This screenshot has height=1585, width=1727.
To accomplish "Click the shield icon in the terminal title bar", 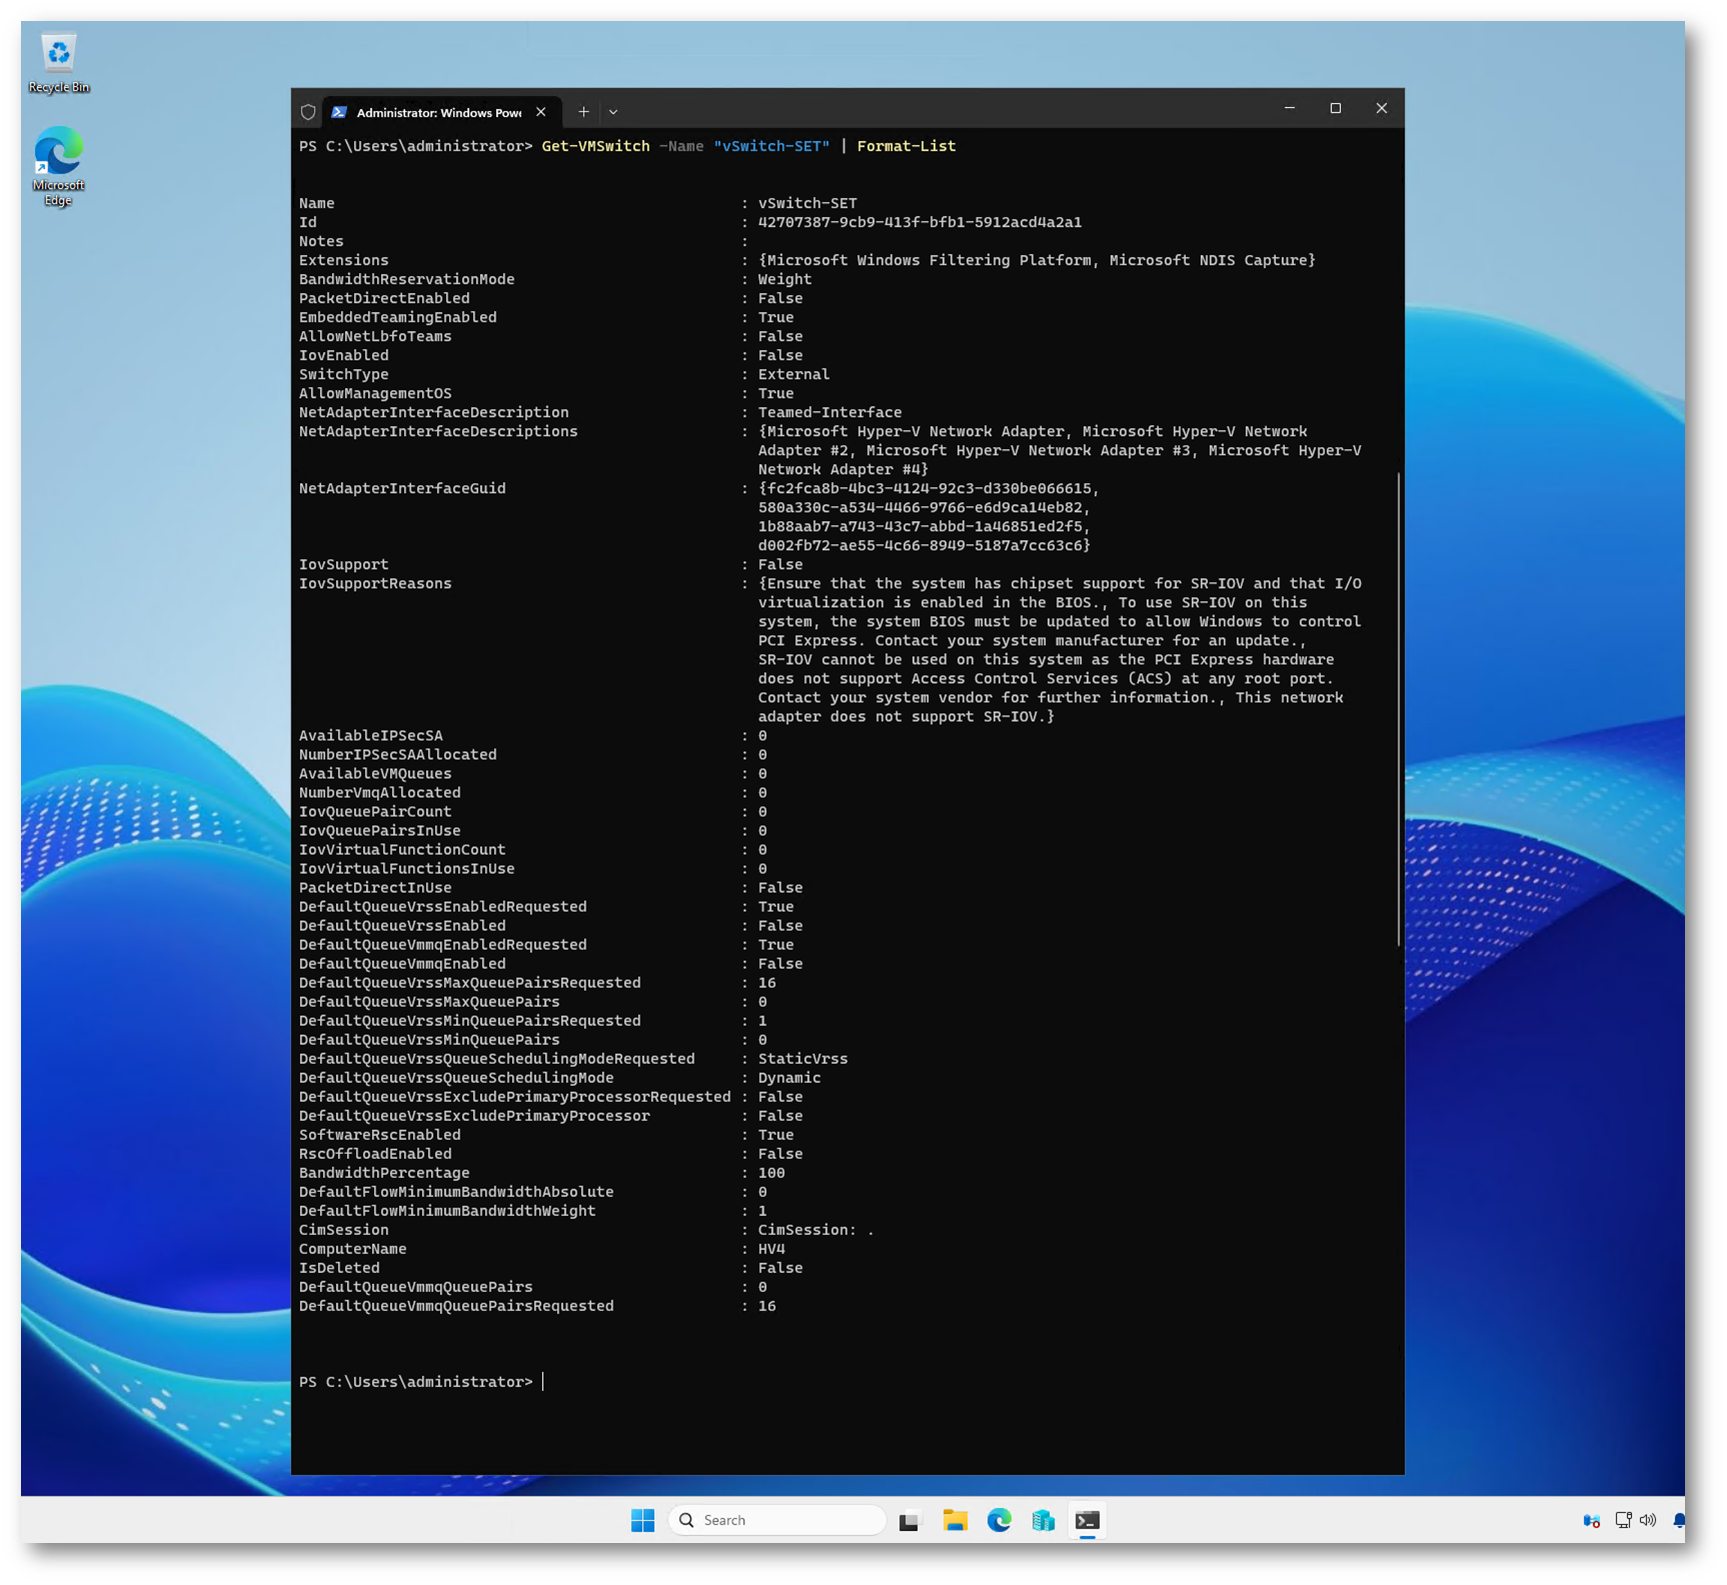I will click(308, 112).
